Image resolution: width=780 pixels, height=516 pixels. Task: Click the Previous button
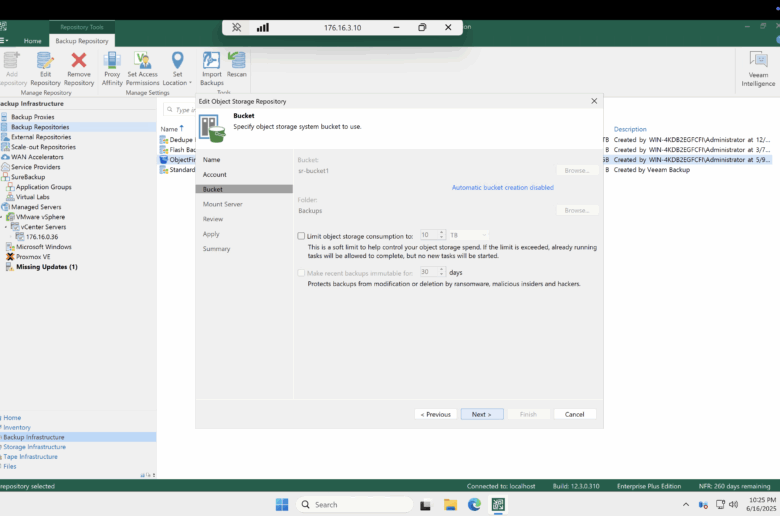point(435,414)
